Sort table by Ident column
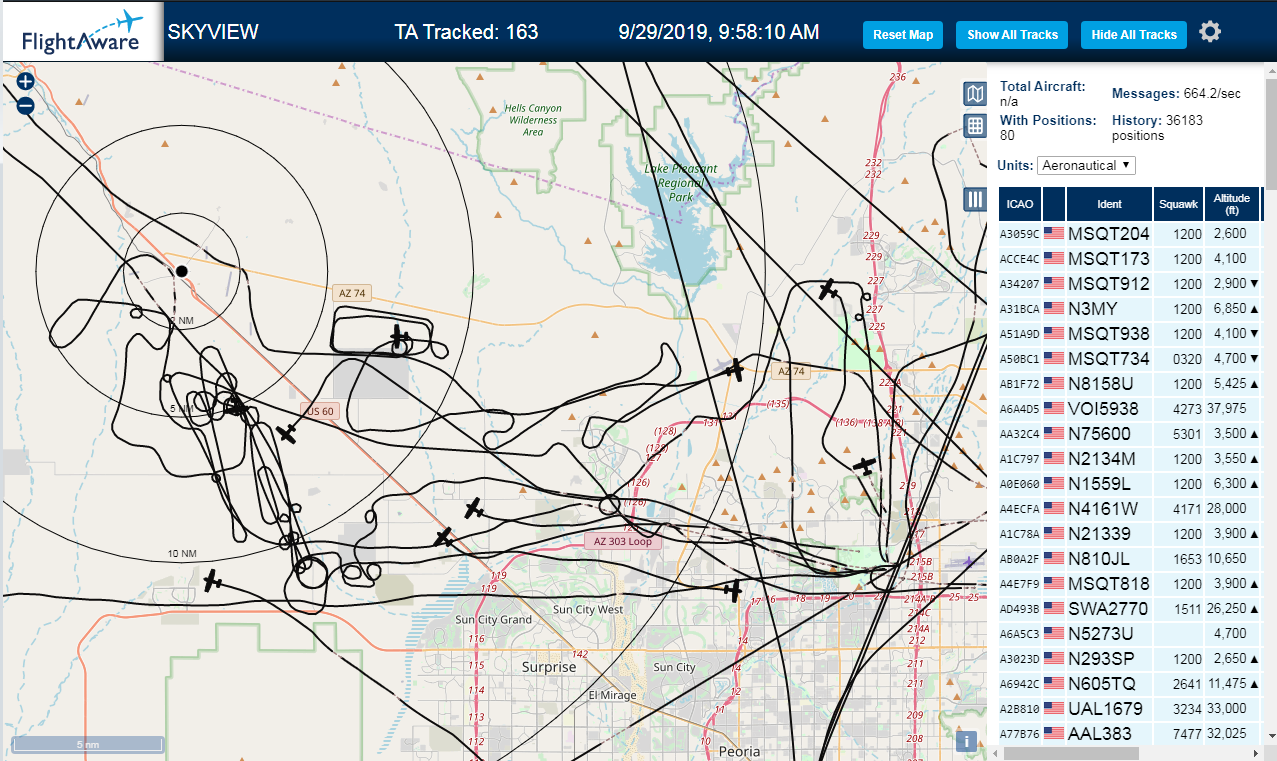The height and width of the screenshot is (761, 1277). 1109,204
